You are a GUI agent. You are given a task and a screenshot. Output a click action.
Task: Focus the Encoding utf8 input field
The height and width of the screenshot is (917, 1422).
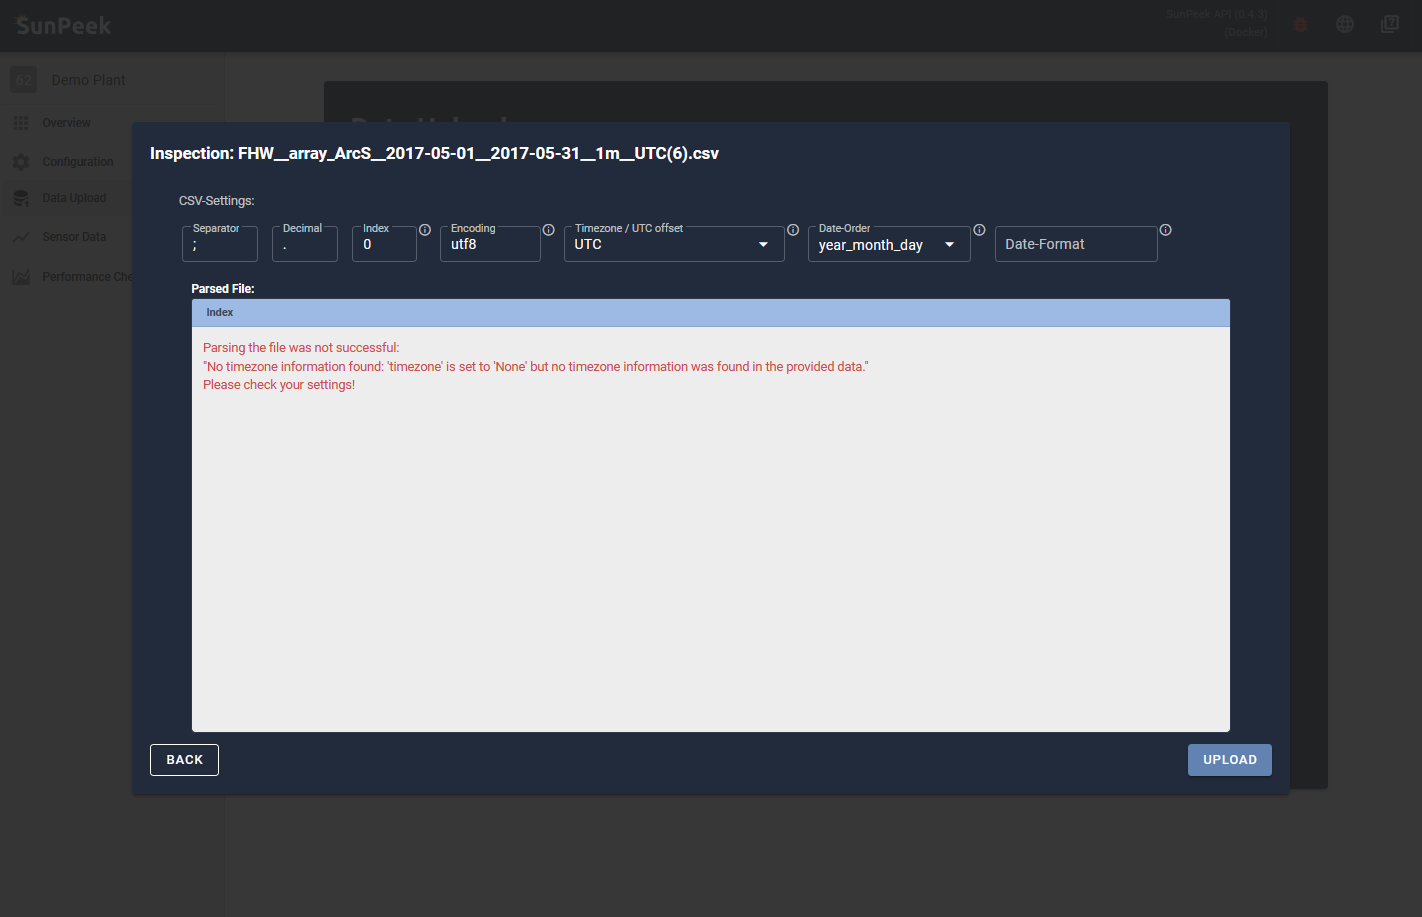[490, 244]
